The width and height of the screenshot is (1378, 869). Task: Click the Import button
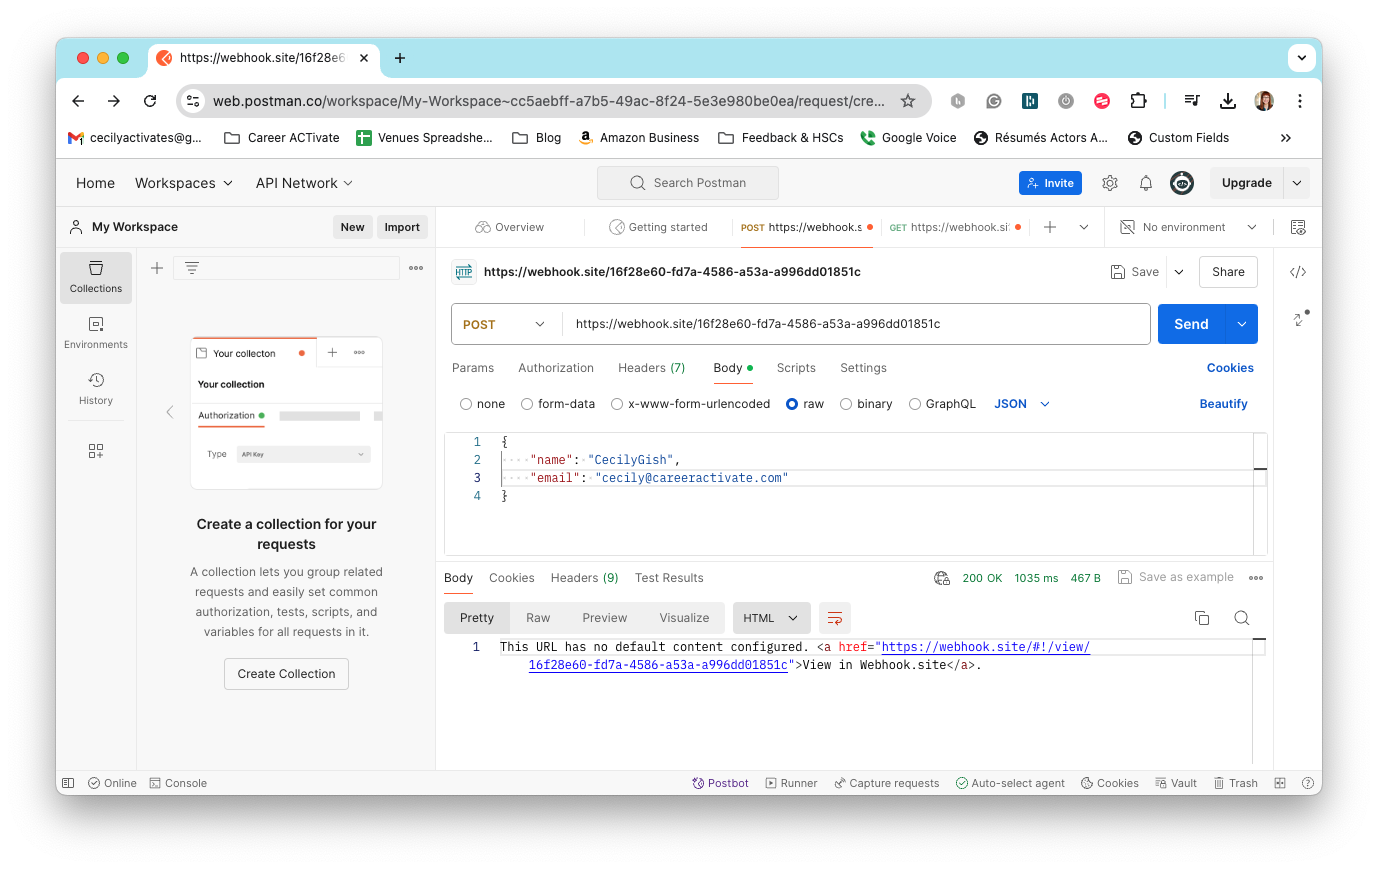pyautogui.click(x=402, y=227)
